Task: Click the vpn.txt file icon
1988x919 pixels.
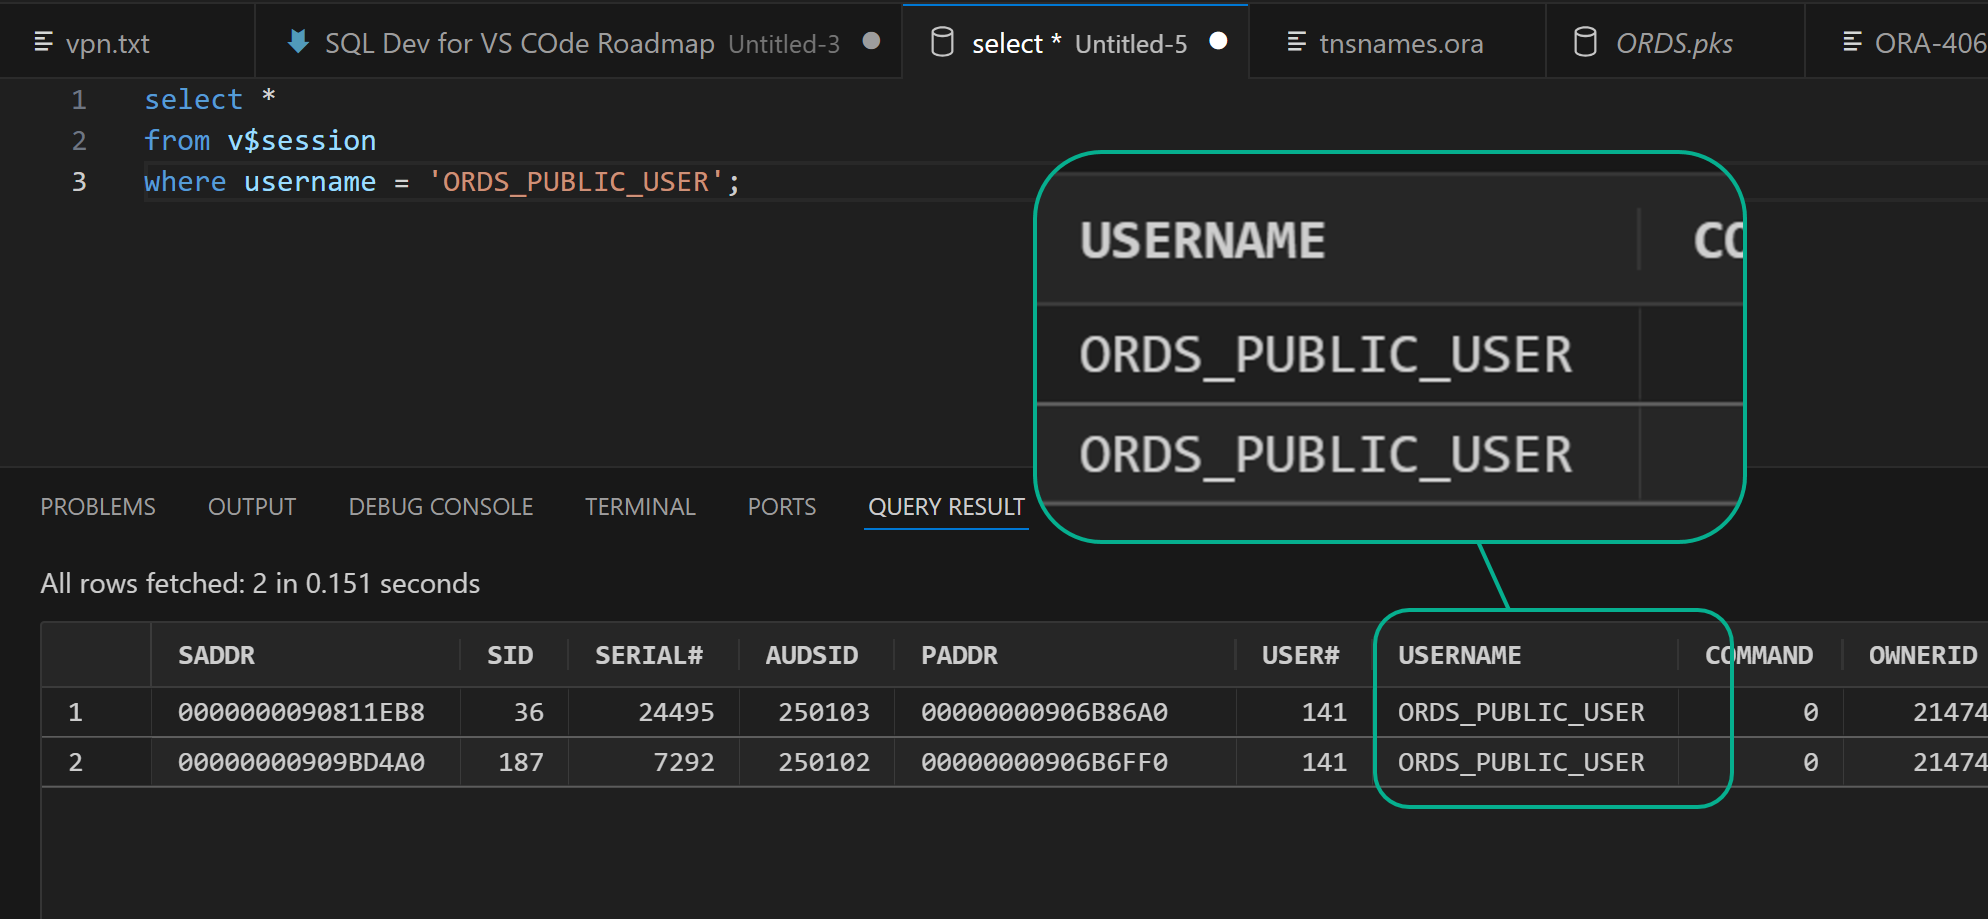Action: tap(43, 42)
